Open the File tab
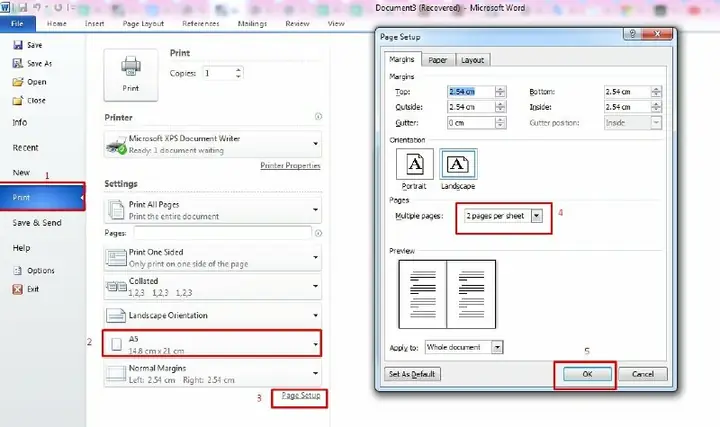 click(x=17, y=23)
